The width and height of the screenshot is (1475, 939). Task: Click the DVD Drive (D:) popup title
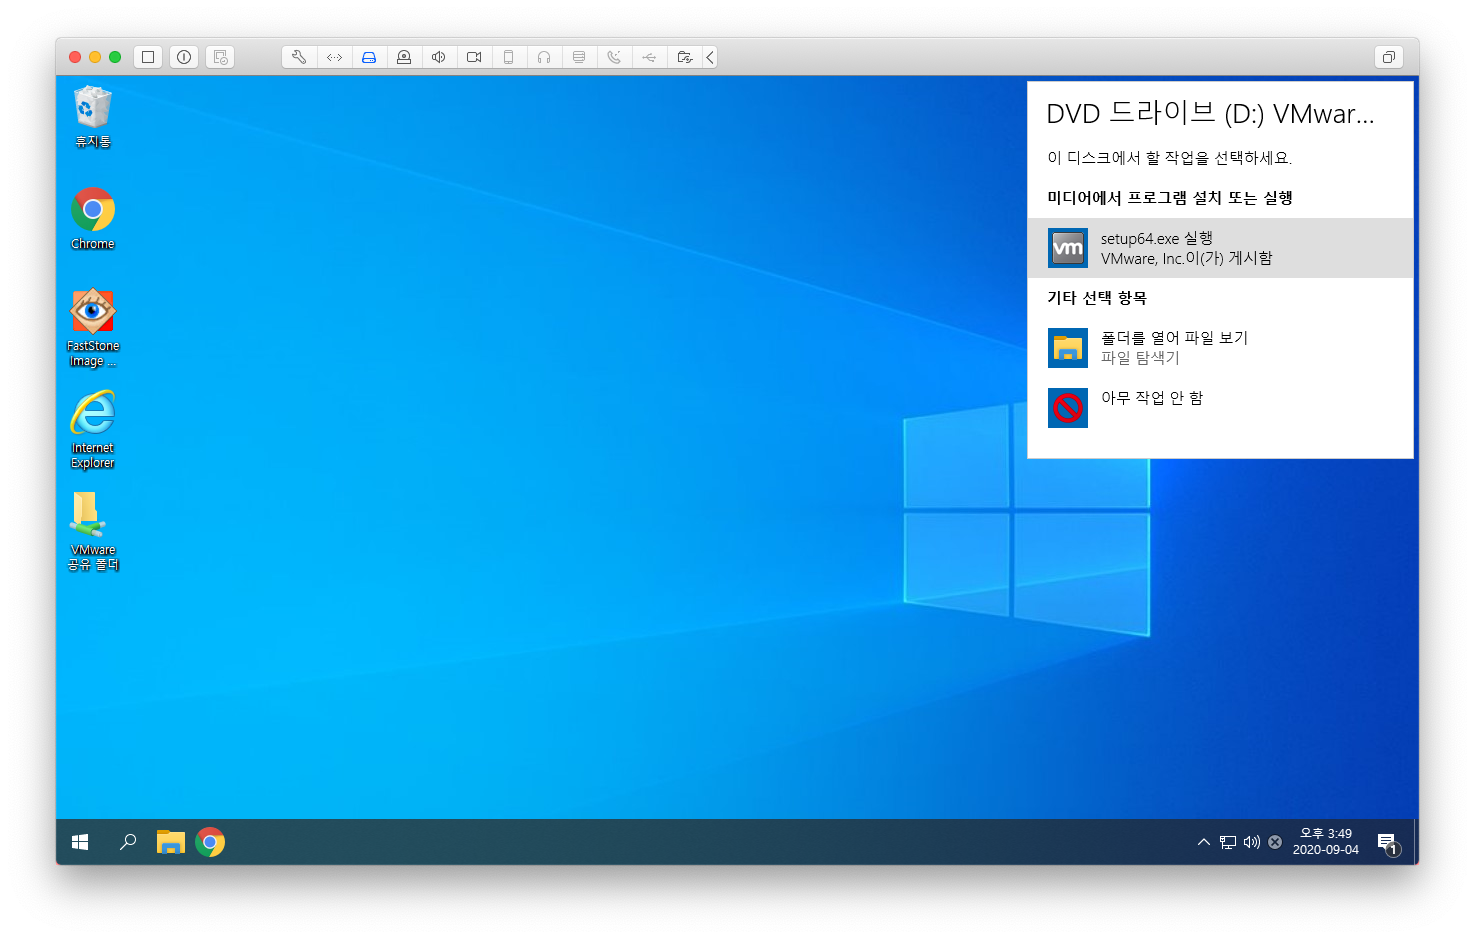(x=1210, y=114)
